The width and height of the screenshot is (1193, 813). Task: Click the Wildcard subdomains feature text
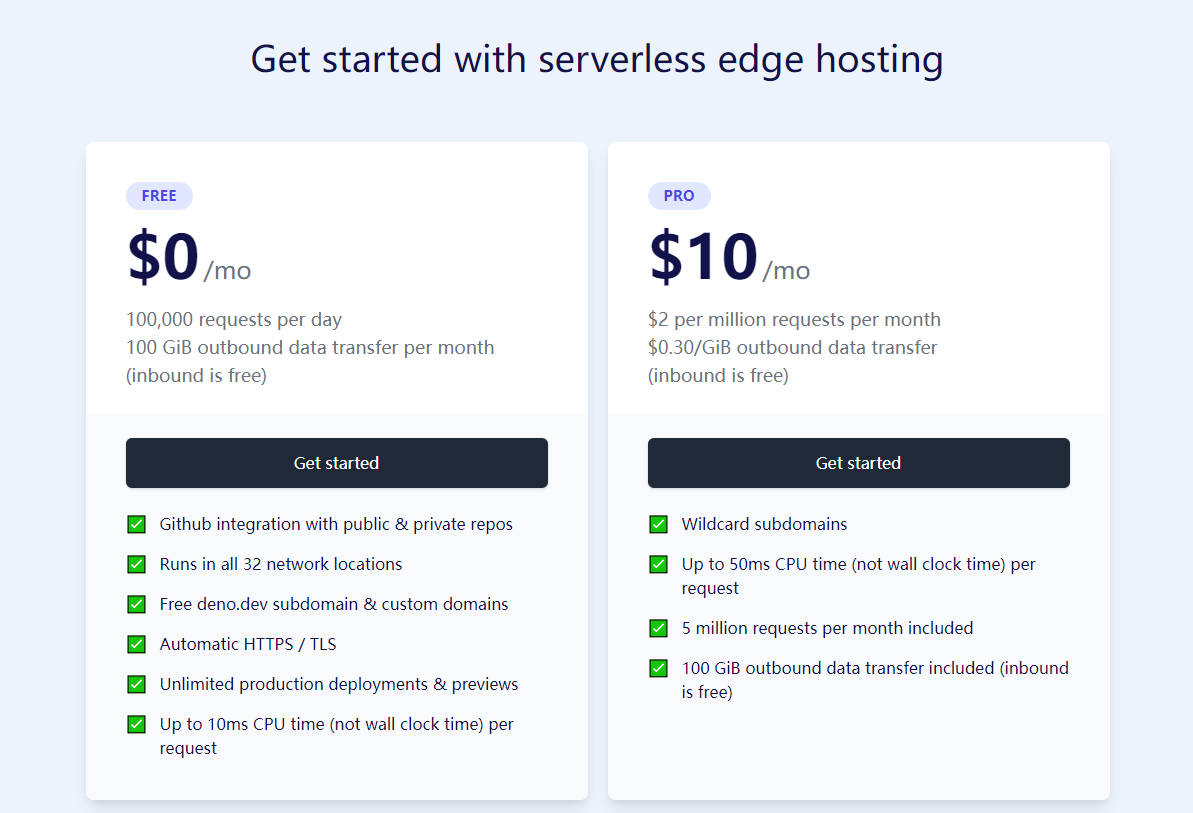click(764, 524)
